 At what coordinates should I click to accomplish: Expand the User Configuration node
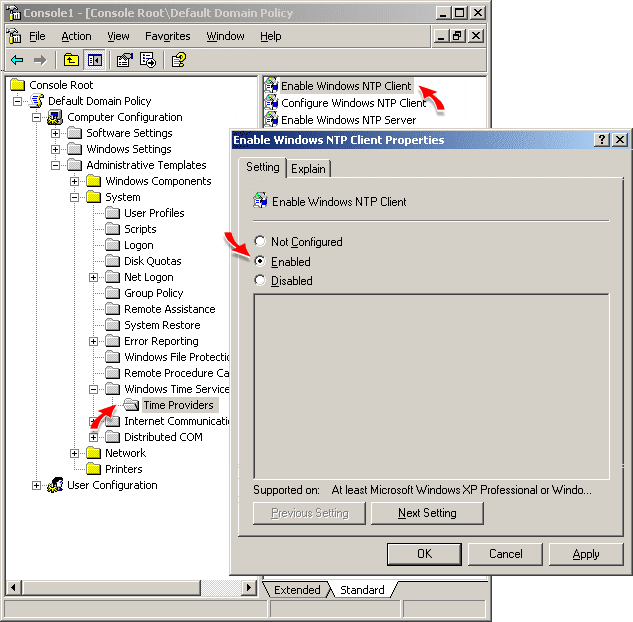(x=36, y=485)
